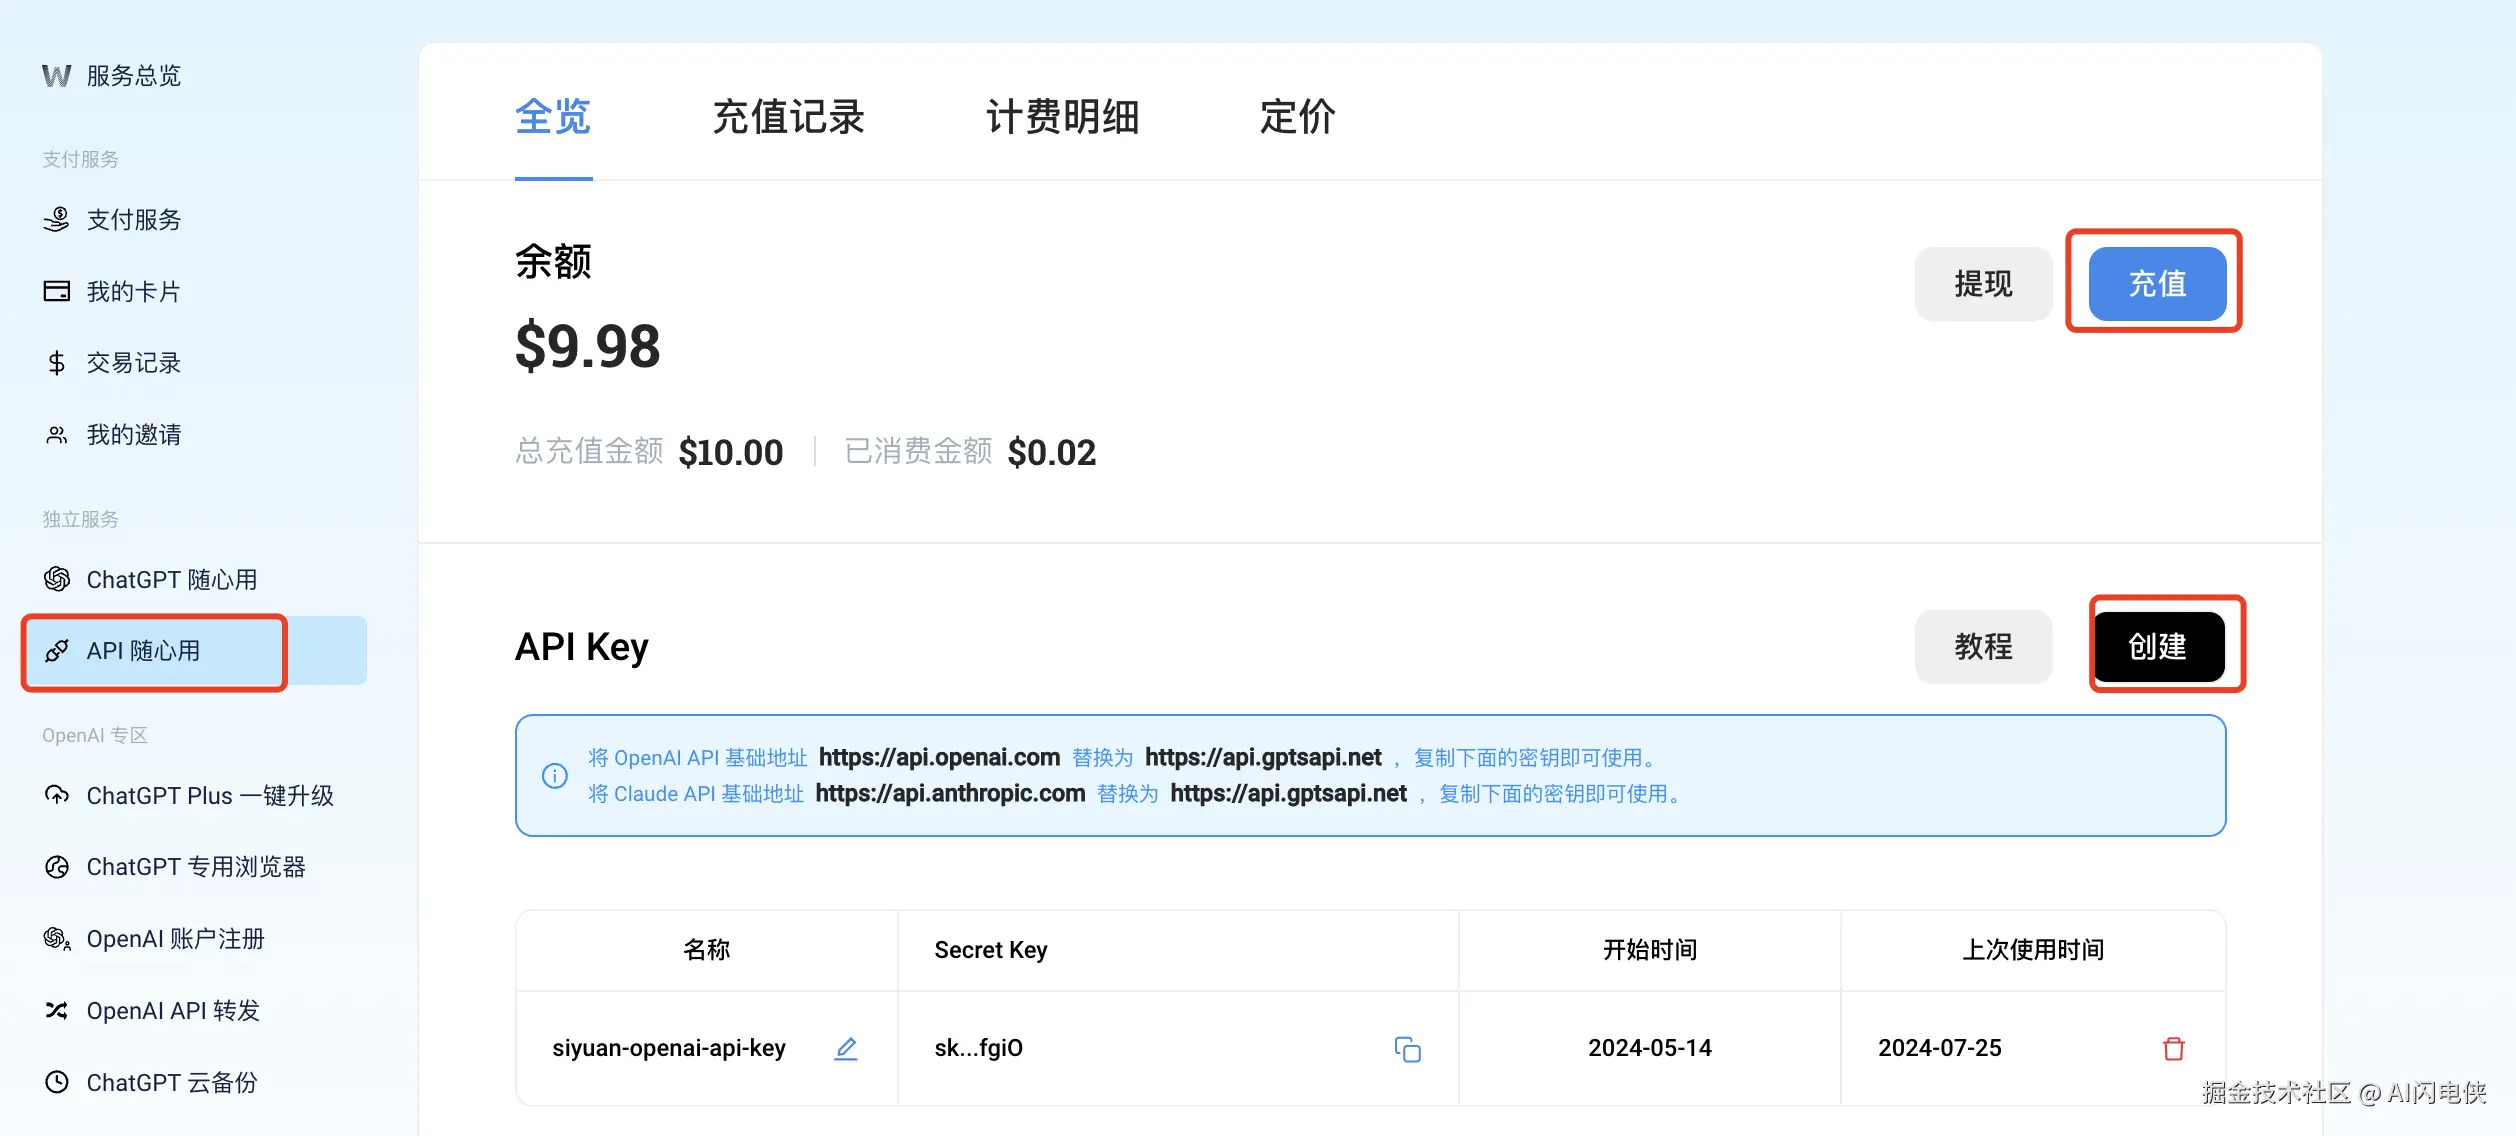Copy the sk...fgiO secret key

click(x=1407, y=1049)
